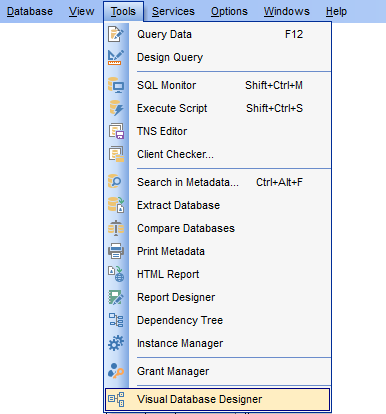Image resolution: width=386 pixels, height=414 pixels.
Task: Click the TNS Editor icon
Action: (116, 131)
